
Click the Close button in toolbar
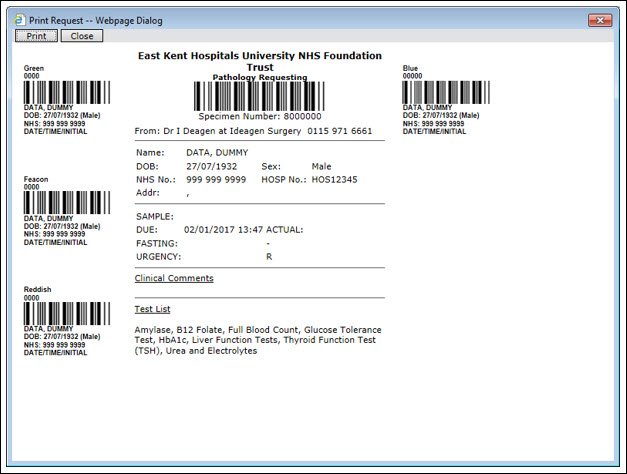82,36
